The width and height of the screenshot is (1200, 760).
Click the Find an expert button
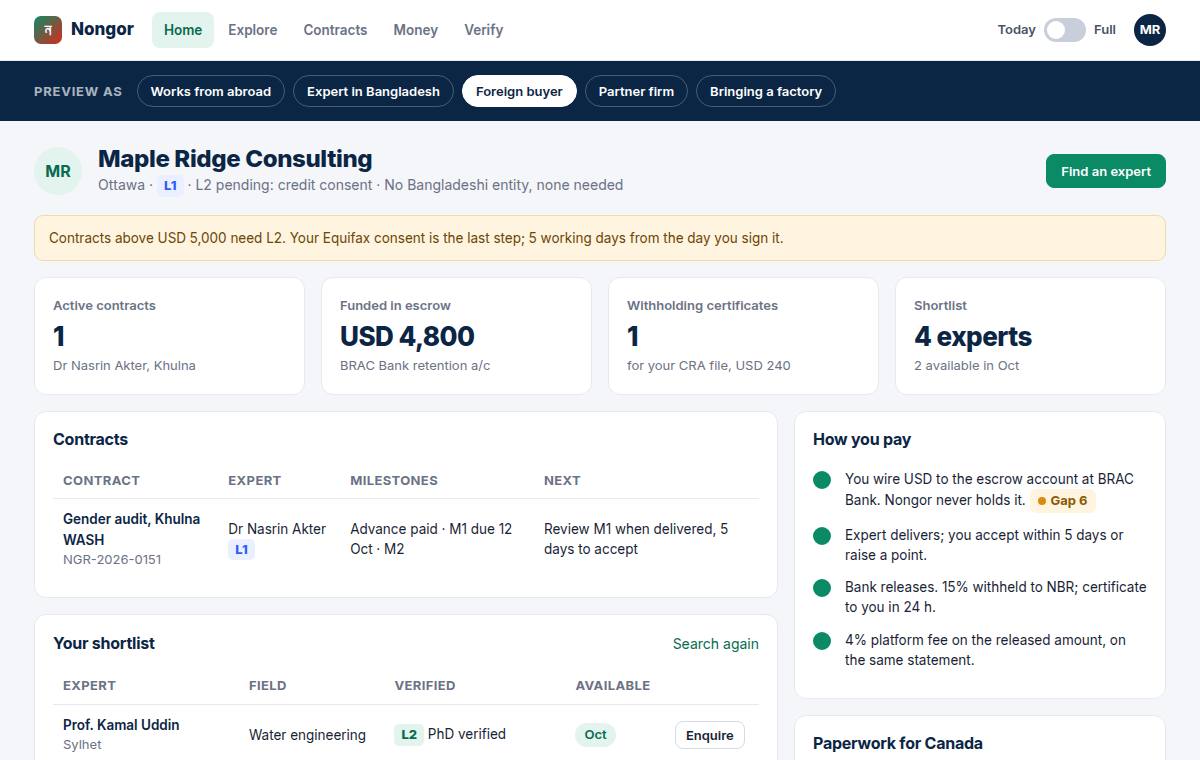1106,171
